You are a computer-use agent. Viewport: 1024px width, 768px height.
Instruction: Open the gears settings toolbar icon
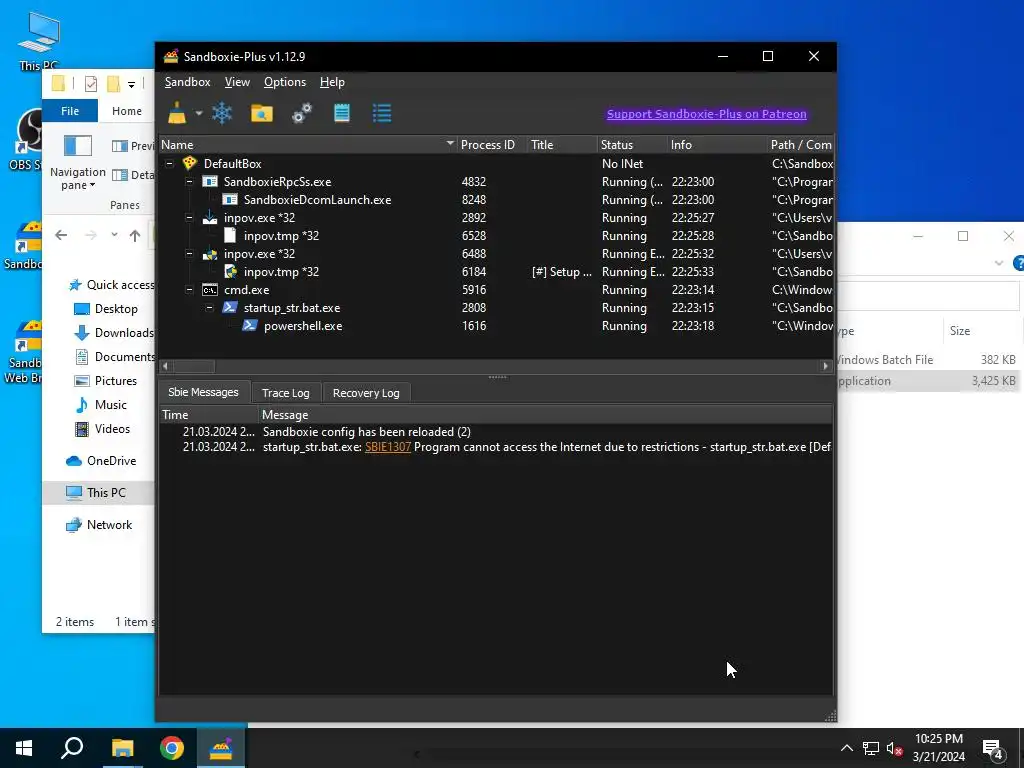(x=302, y=113)
